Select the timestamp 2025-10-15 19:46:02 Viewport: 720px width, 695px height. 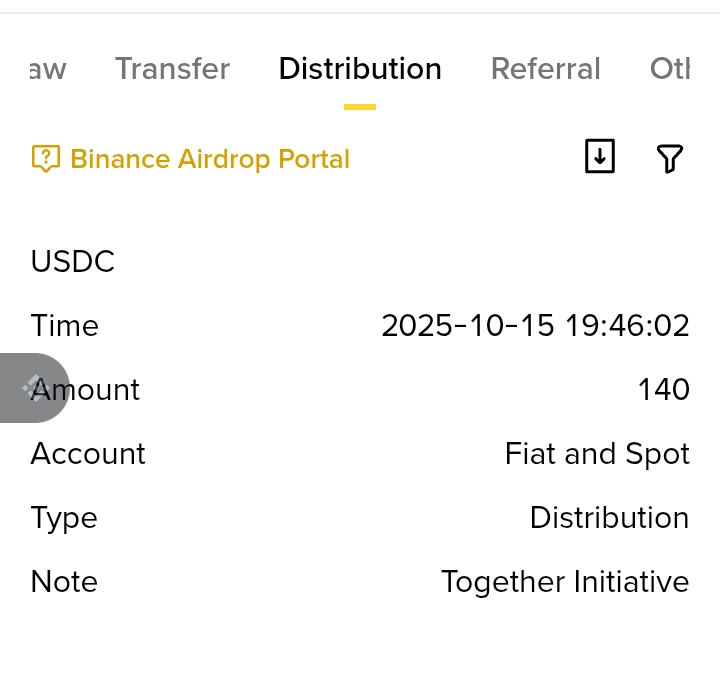pos(535,325)
